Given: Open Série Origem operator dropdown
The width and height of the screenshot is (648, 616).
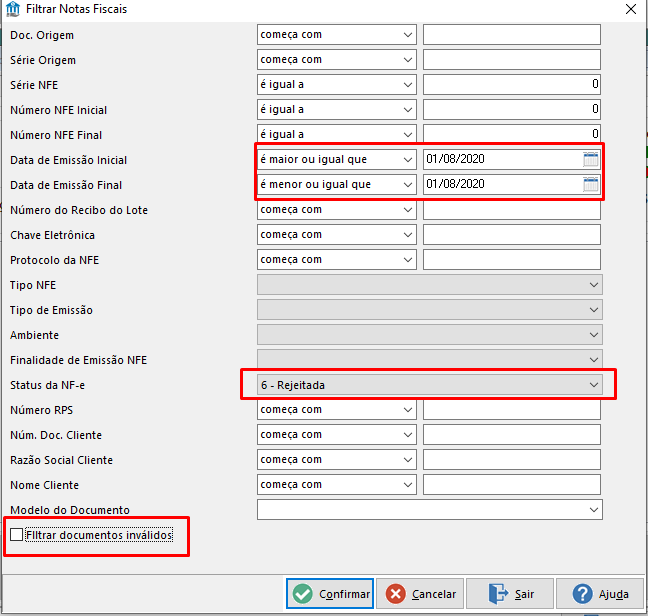Looking at the screenshot, I should coord(336,59).
